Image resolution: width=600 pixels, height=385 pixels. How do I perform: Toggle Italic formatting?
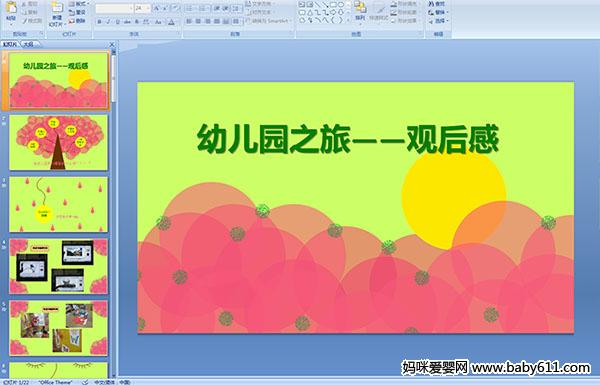coord(108,22)
